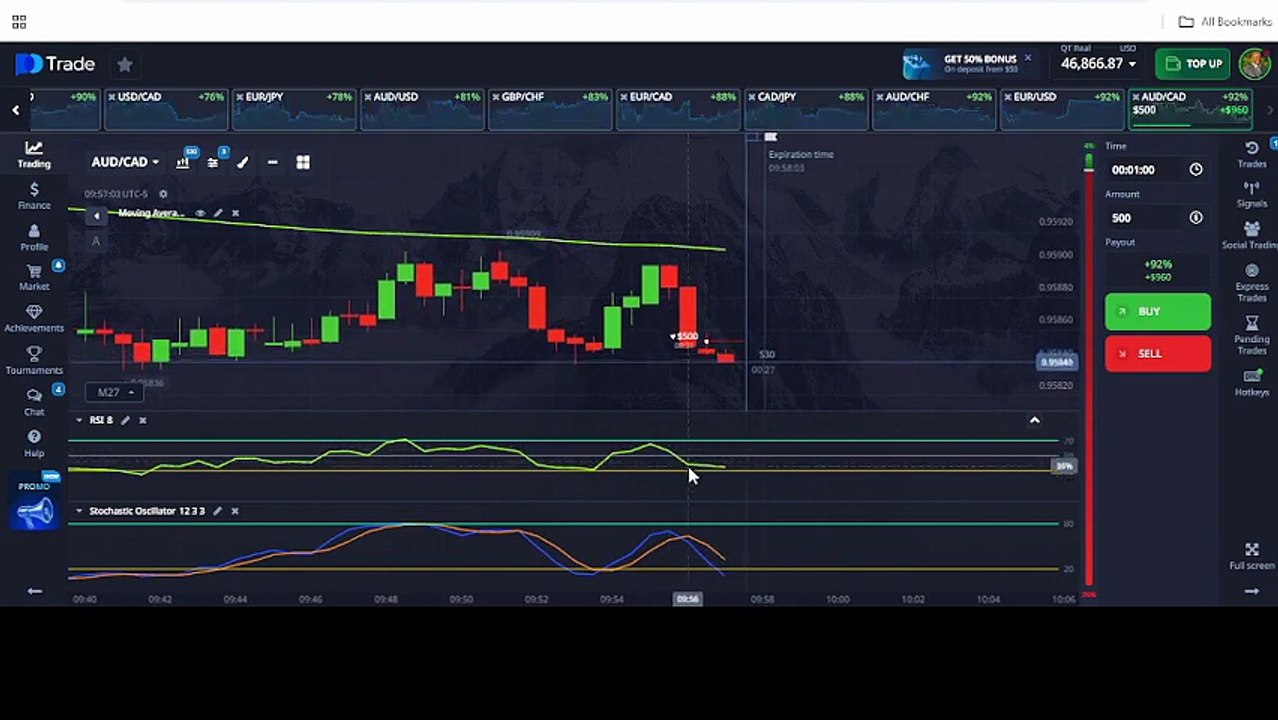The image size is (1278, 720).
Task: Switch to the EUR/USD asset tab
Action: point(1062,109)
